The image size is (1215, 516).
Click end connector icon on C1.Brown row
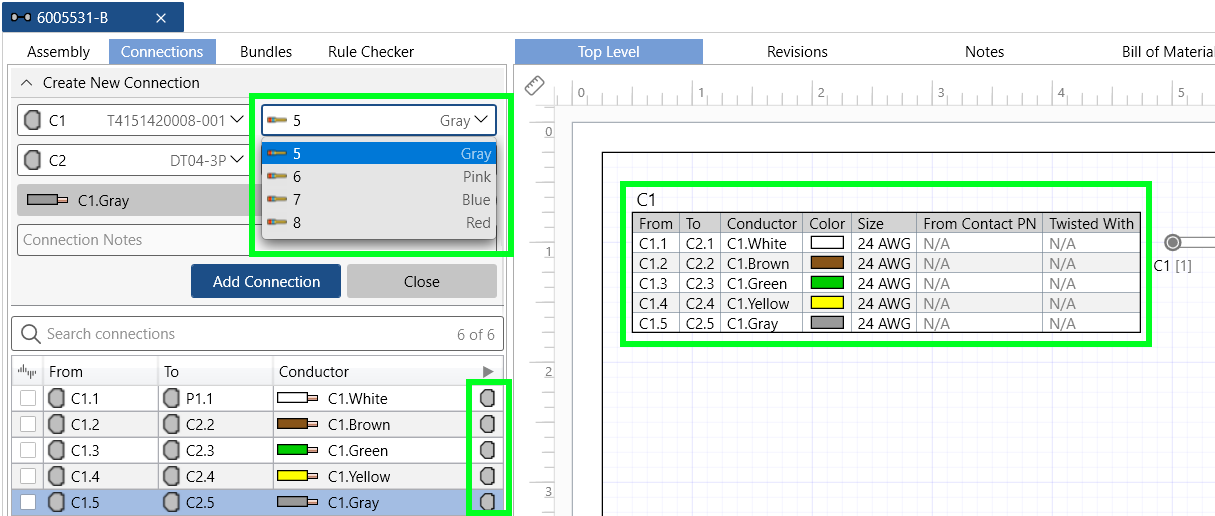click(x=488, y=424)
